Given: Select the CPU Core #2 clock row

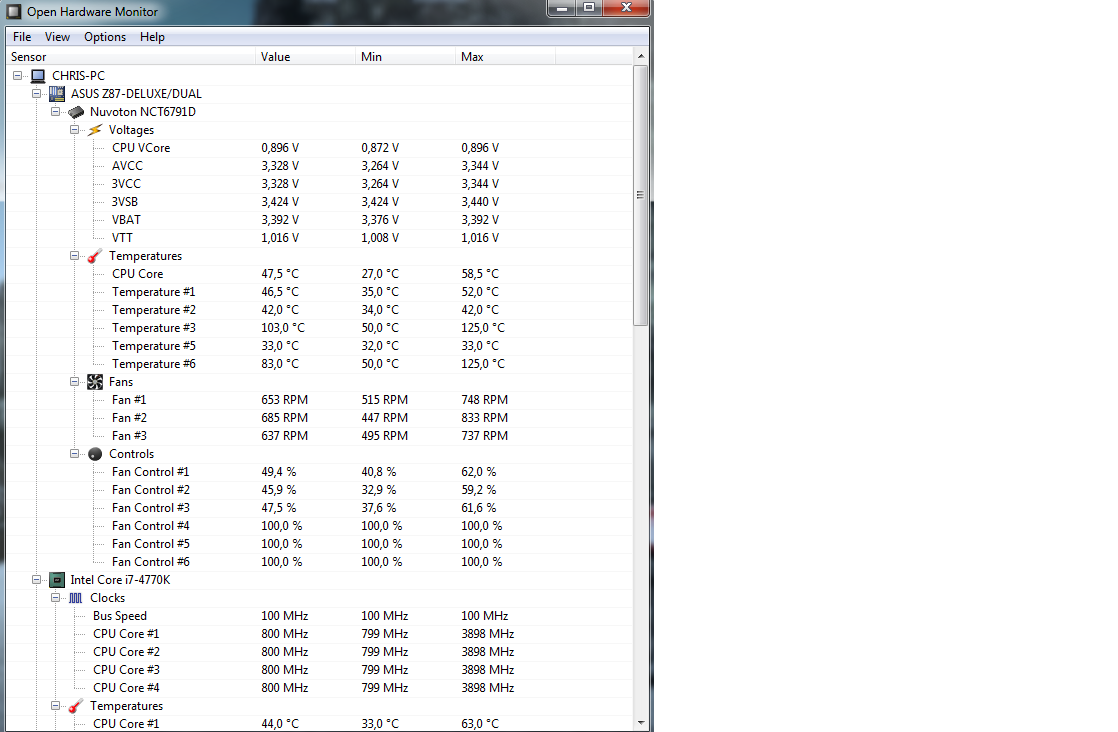Looking at the screenshot, I should point(319,652).
